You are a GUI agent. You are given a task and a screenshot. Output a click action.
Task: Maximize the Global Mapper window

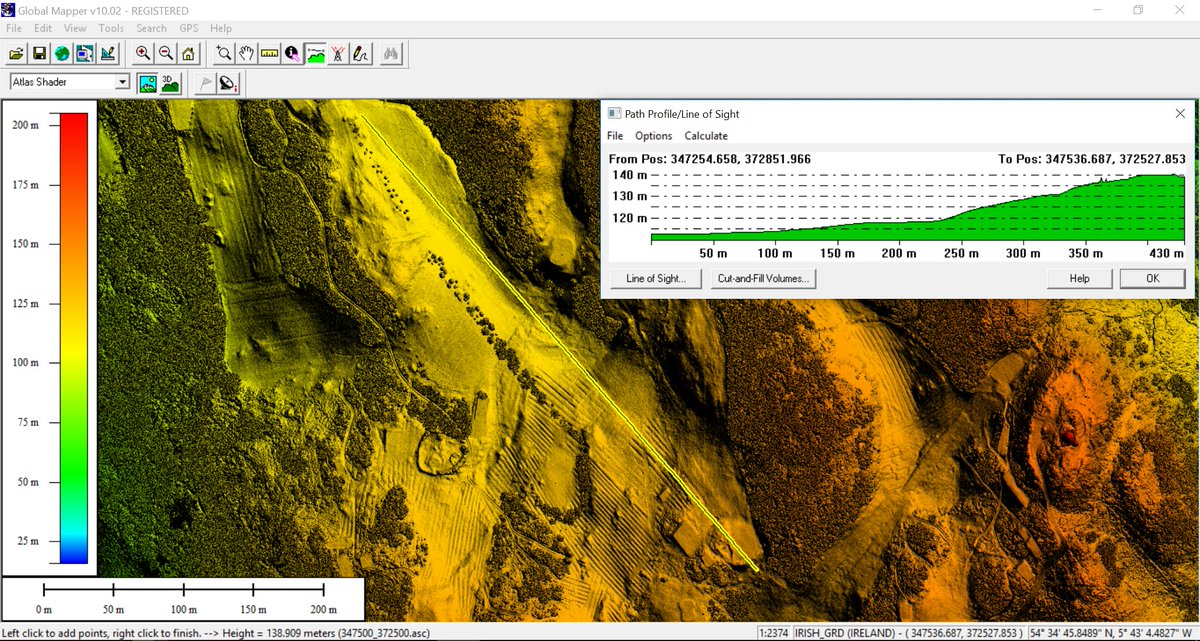(x=1138, y=9)
